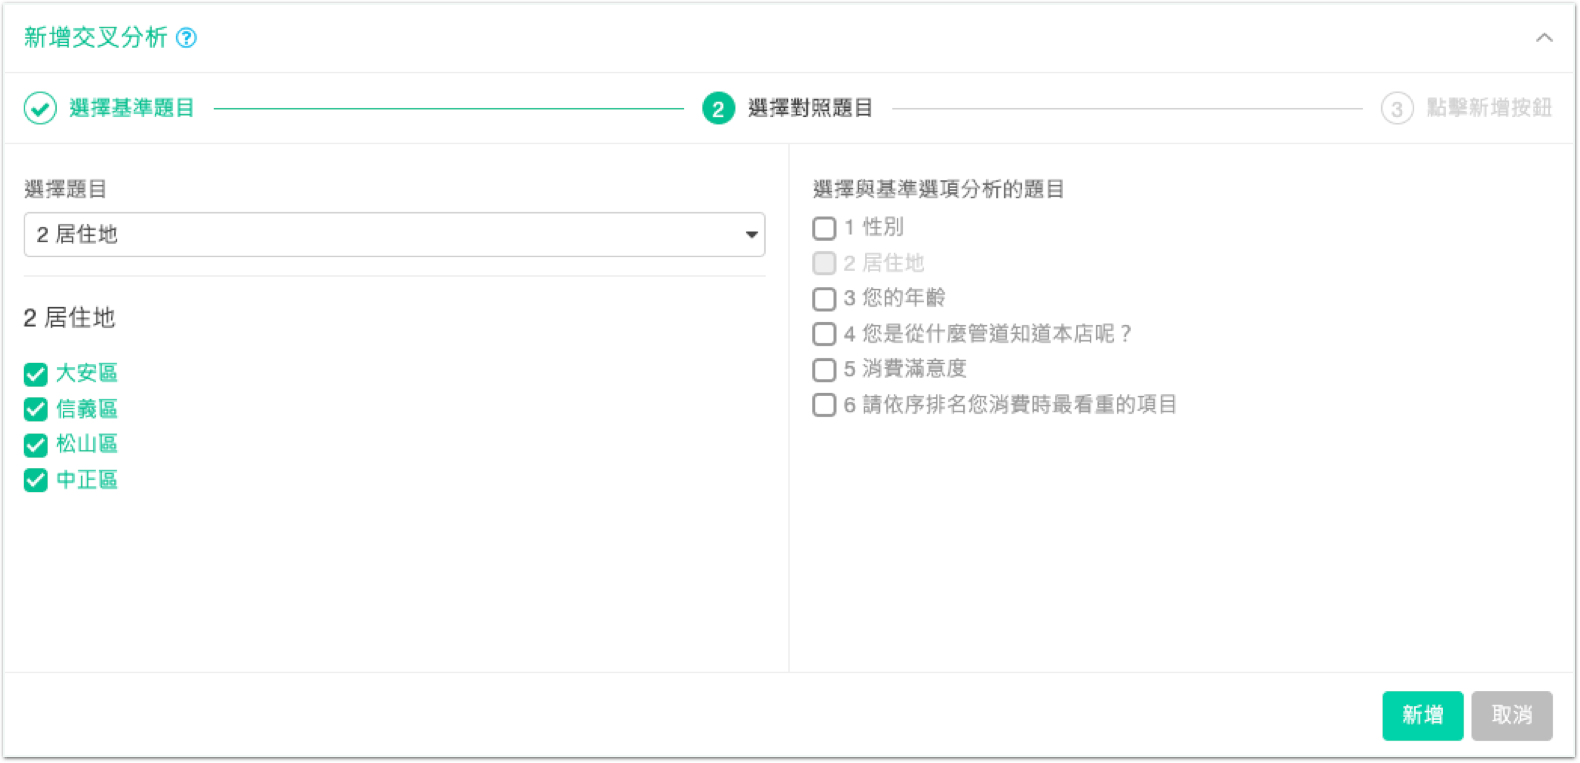This screenshot has height=763, width=1580.
Task: Check the 5 消費滿意度 checkbox
Action: (824, 370)
